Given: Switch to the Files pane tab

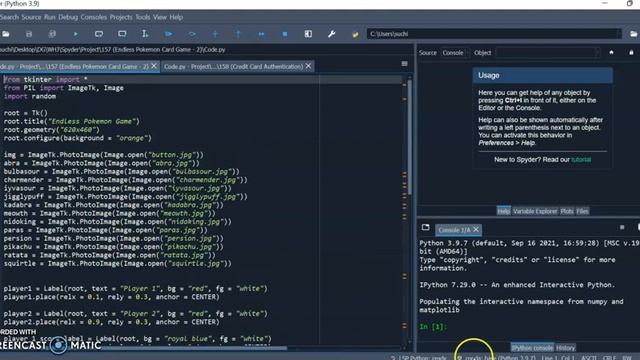Looking at the screenshot, I should pos(582,211).
